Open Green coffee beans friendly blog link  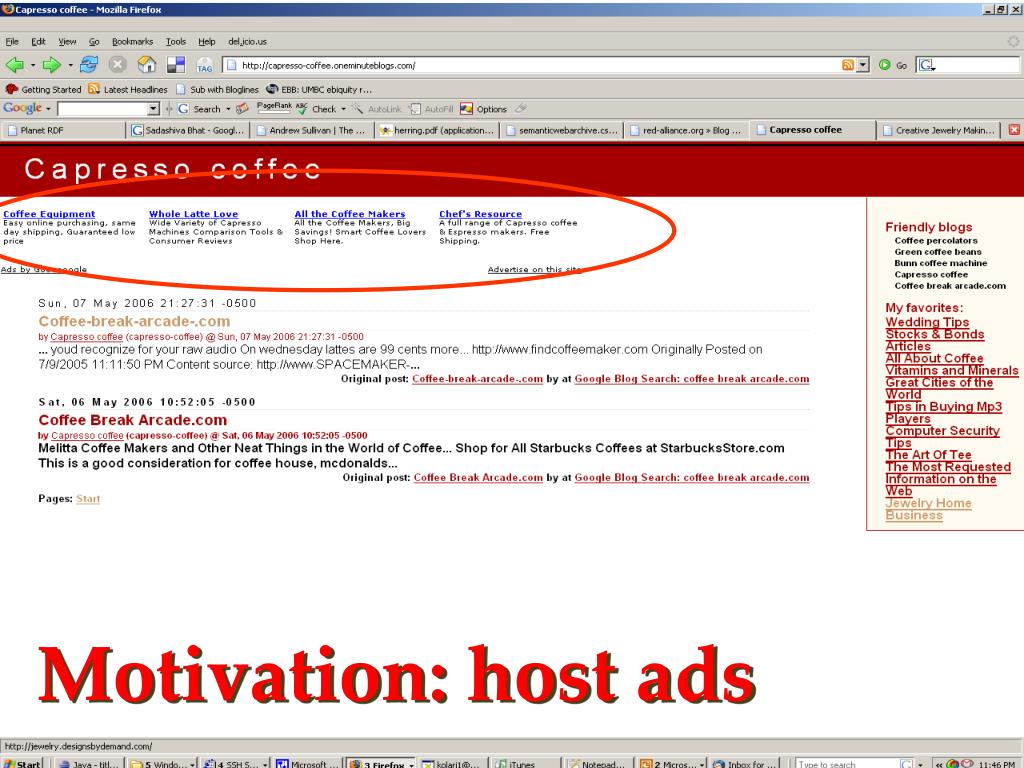(x=938, y=251)
